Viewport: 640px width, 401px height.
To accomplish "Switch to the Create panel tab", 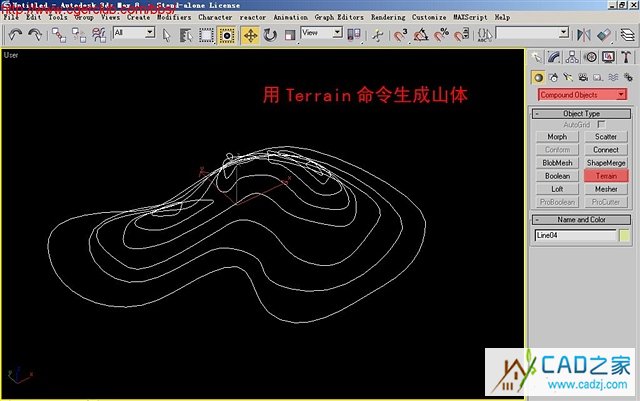I will (x=536, y=57).
